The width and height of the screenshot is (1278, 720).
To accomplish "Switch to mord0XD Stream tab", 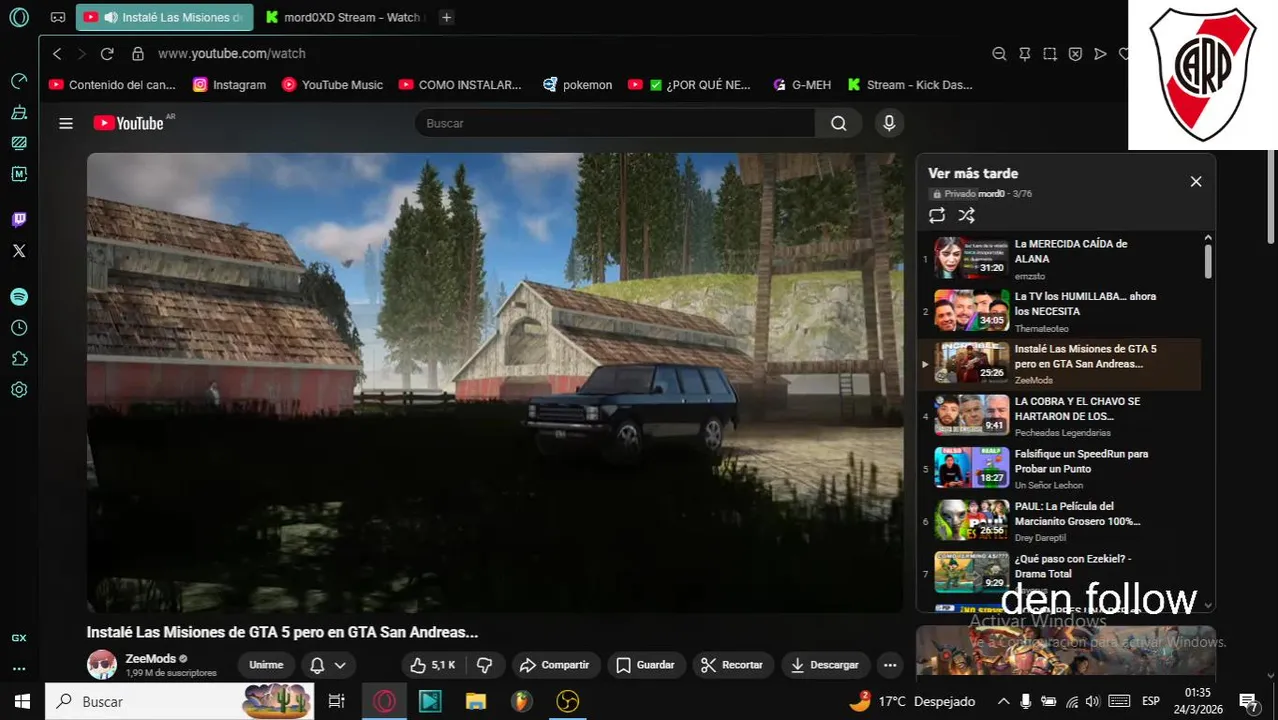I will tap(345, 17).
